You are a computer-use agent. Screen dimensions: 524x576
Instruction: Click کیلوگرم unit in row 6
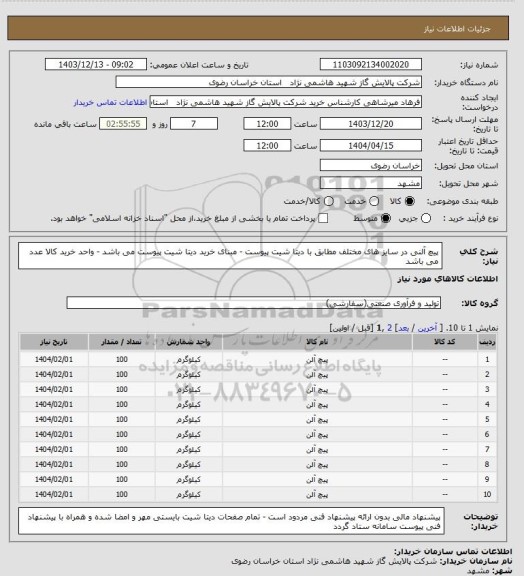pyautogui.click(x=189, y=435)
